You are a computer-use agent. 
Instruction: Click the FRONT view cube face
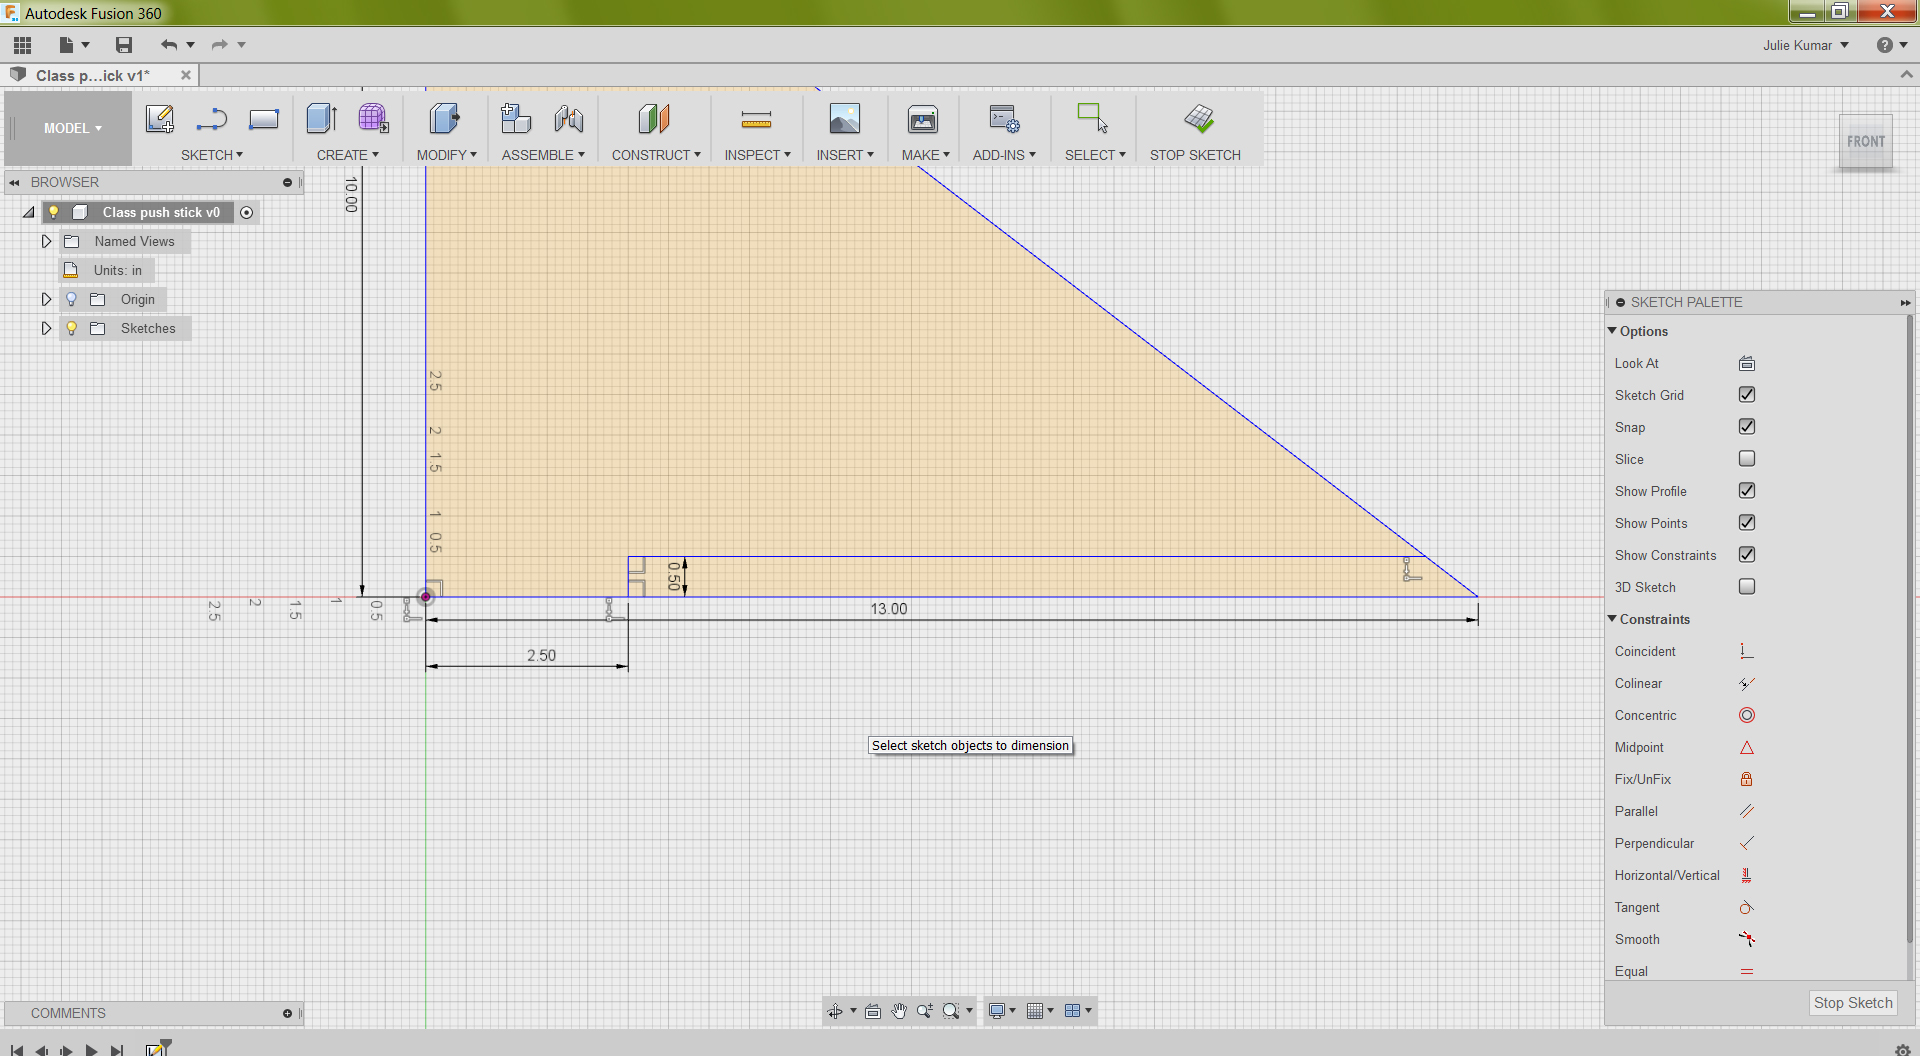click(1866, 142)
